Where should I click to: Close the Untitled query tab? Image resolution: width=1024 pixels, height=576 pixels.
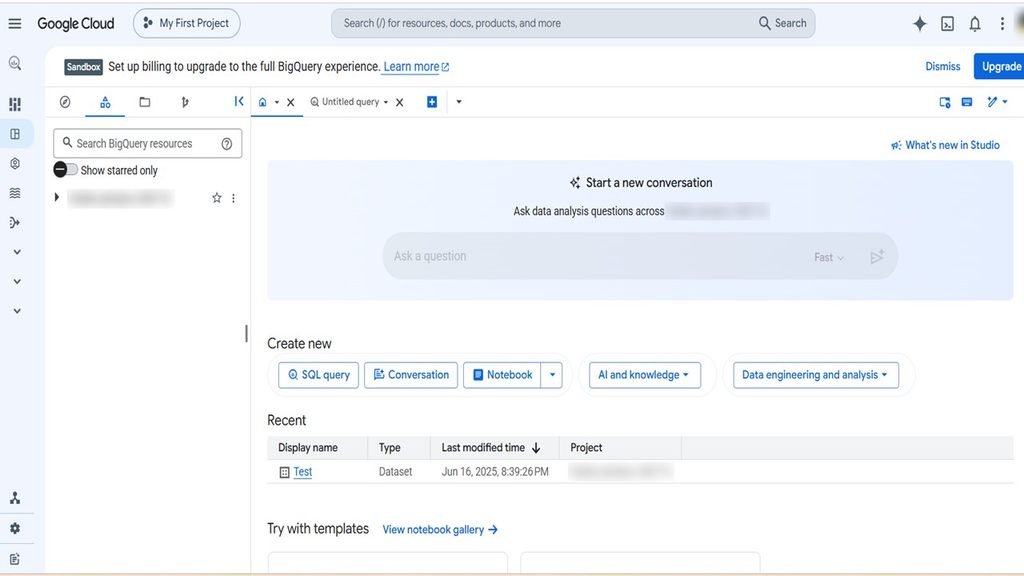(x=400, y=103)
